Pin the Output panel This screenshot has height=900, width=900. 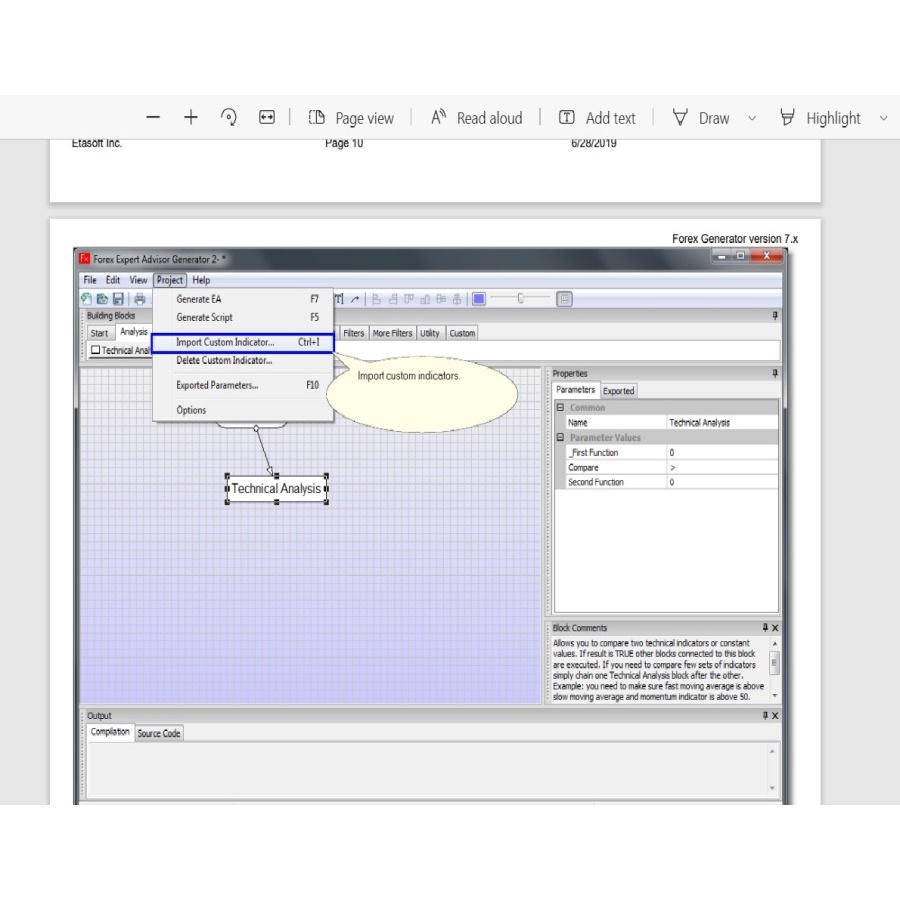click(765, 715)
